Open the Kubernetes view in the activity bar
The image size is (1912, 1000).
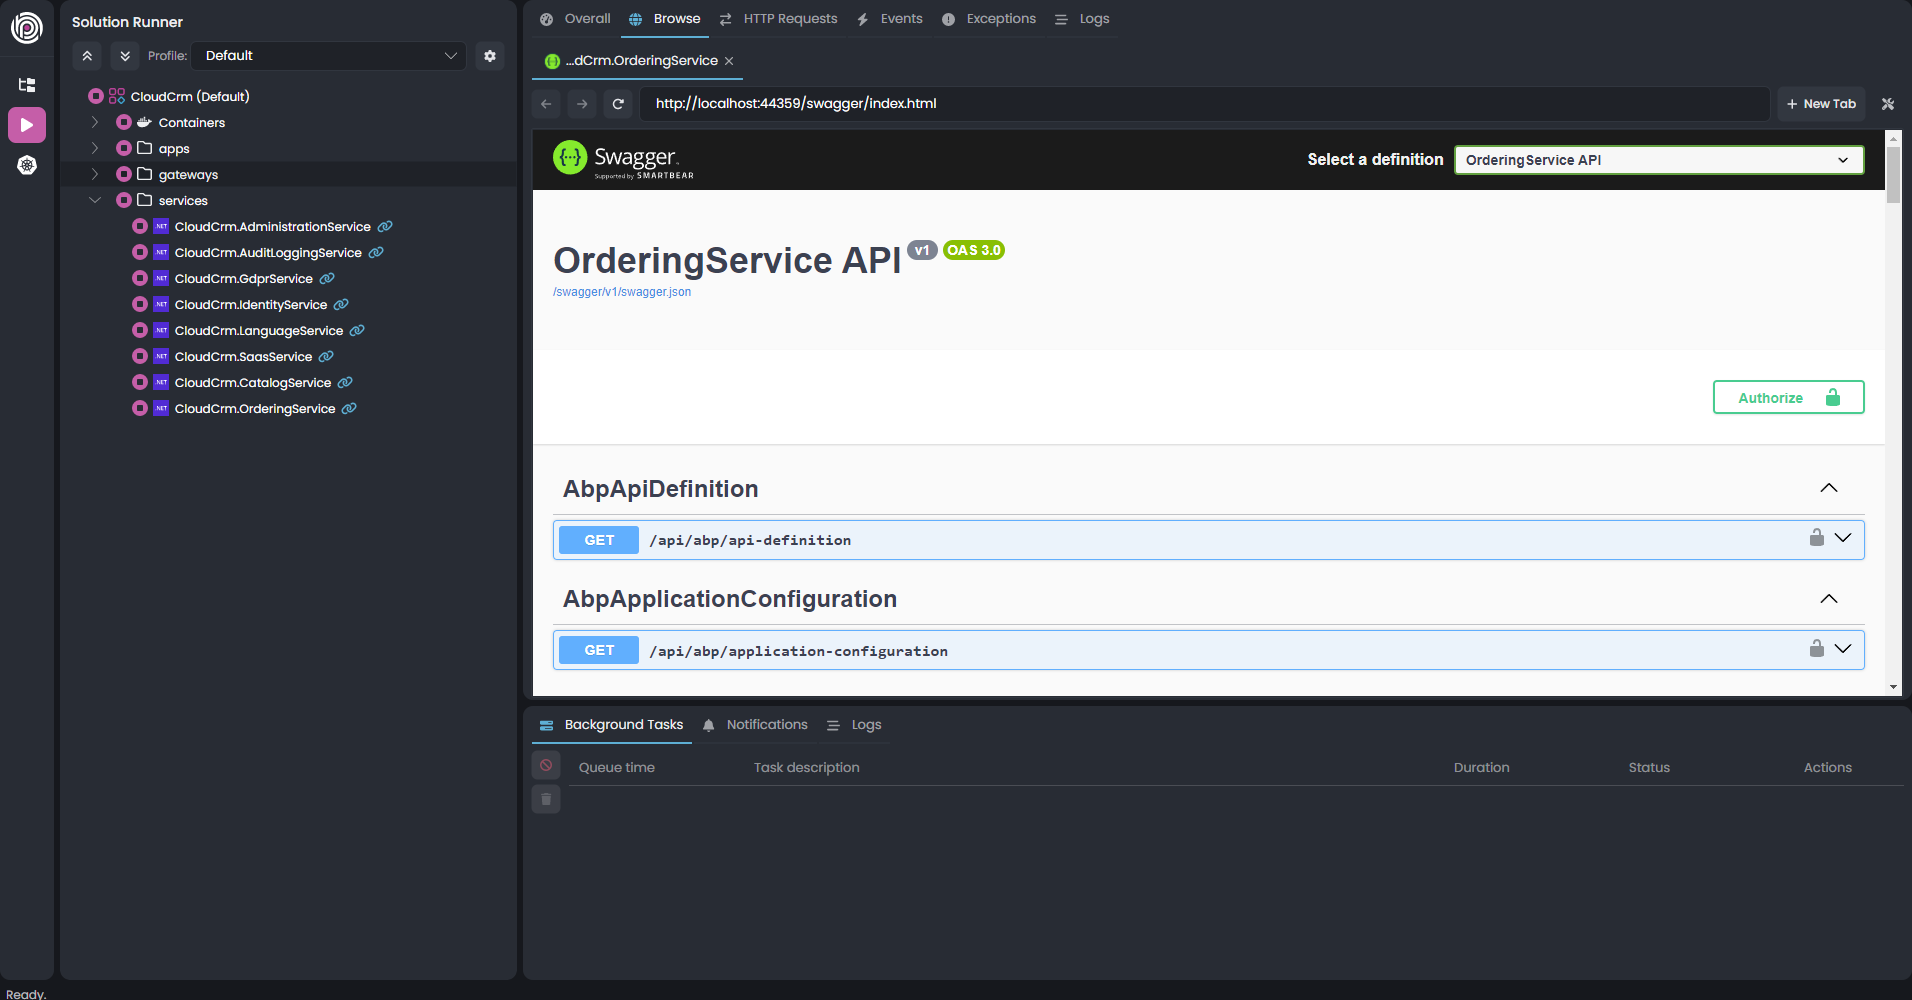[x=27, y=165]
